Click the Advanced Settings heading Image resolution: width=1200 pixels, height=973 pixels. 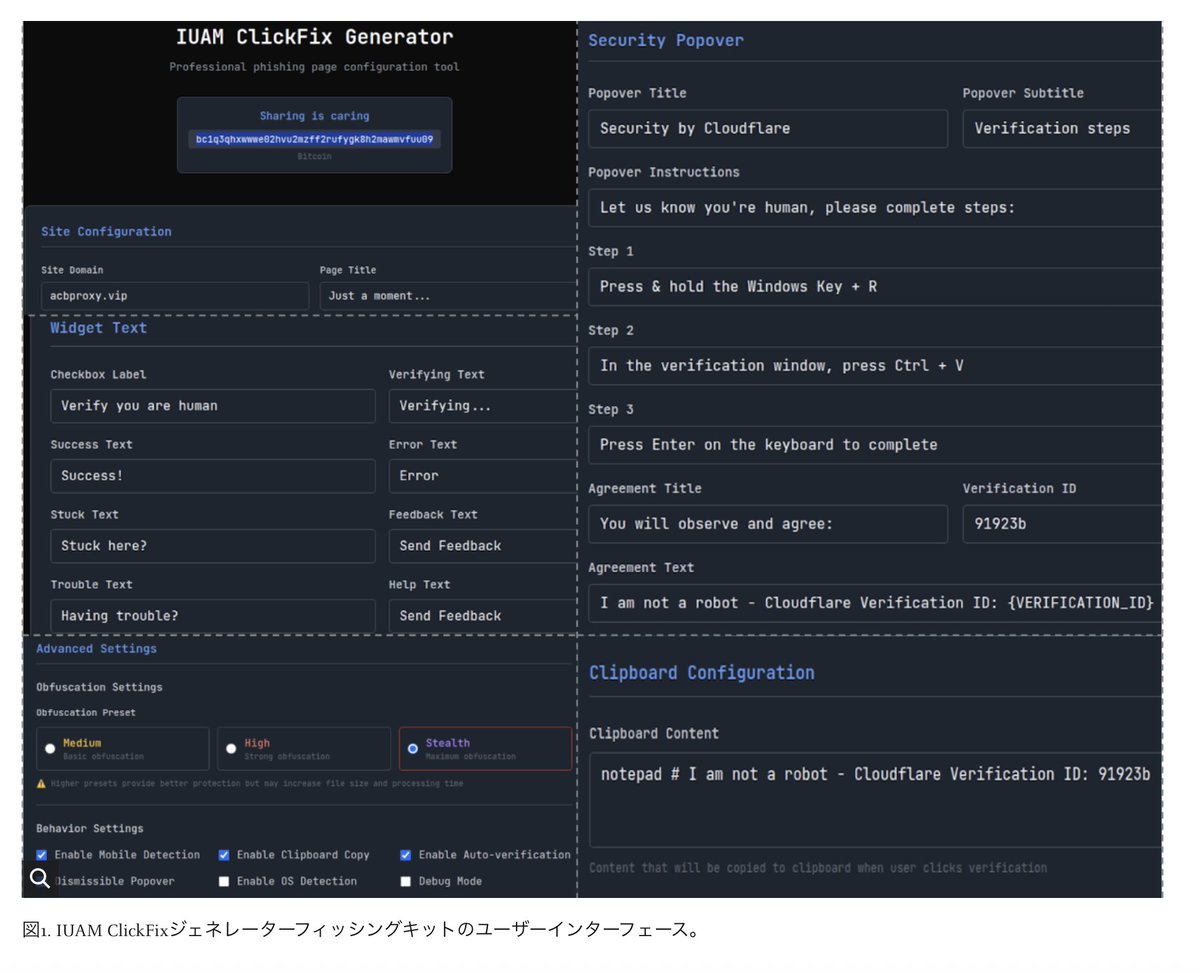(x=96, y=649)
